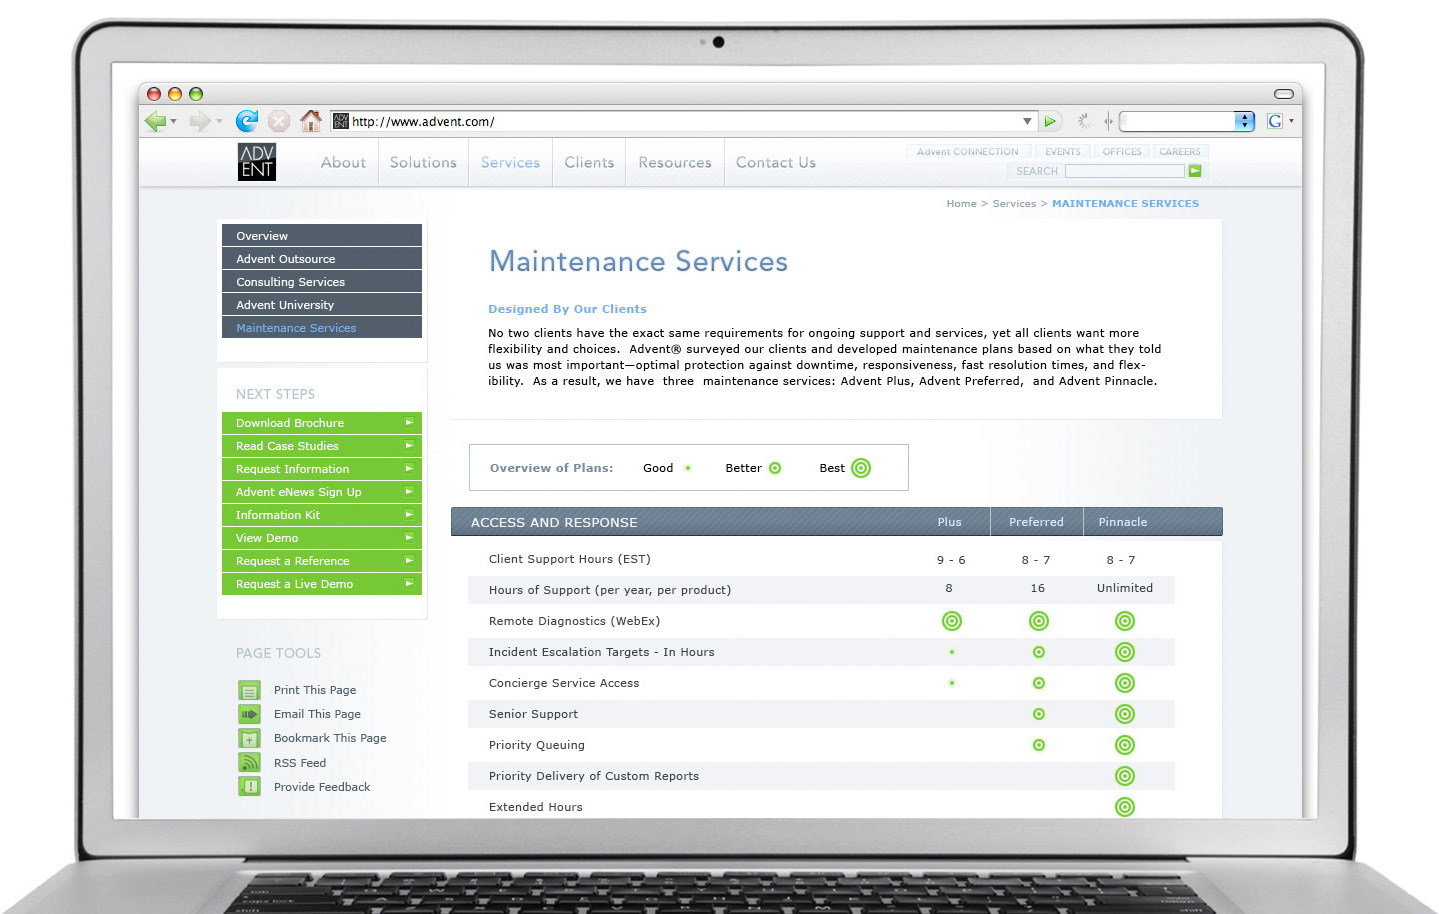
Task: Click the RSS Feed link text
Action: tap(300, 763)
